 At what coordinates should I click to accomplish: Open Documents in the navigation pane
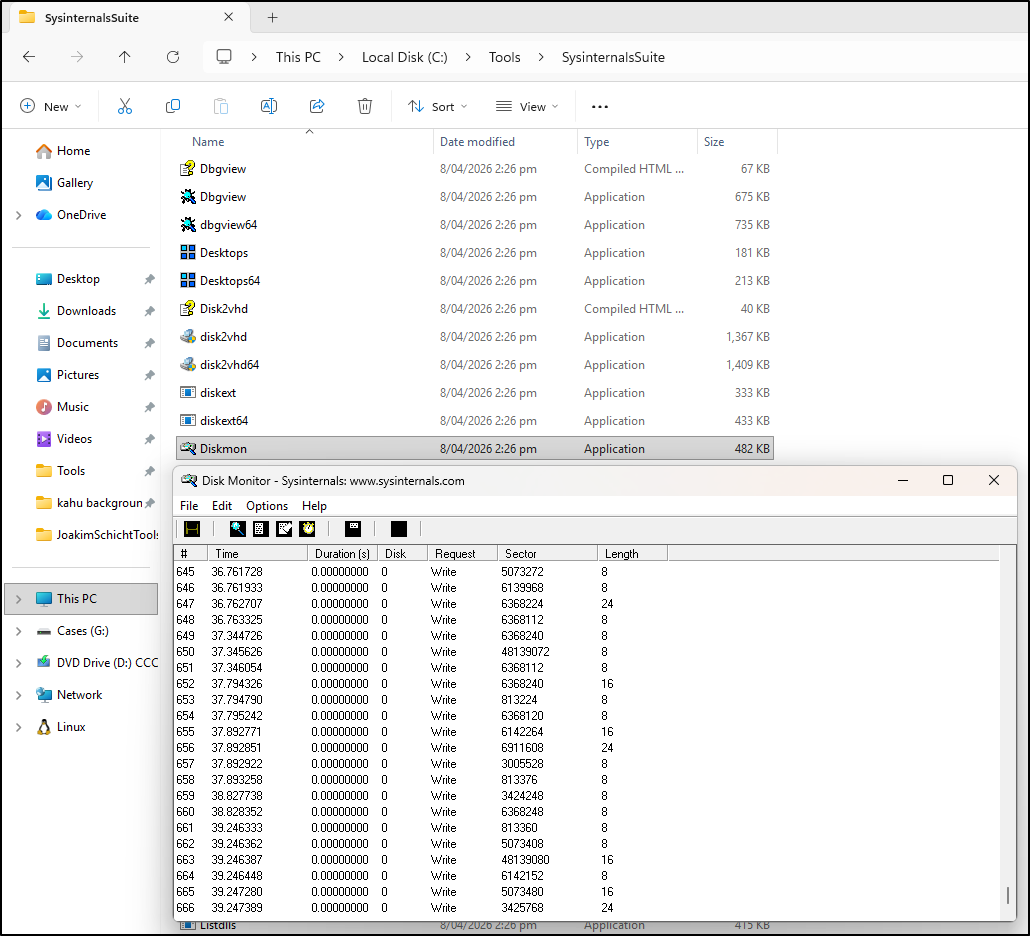pyautogui.click(x=77, y=343)
